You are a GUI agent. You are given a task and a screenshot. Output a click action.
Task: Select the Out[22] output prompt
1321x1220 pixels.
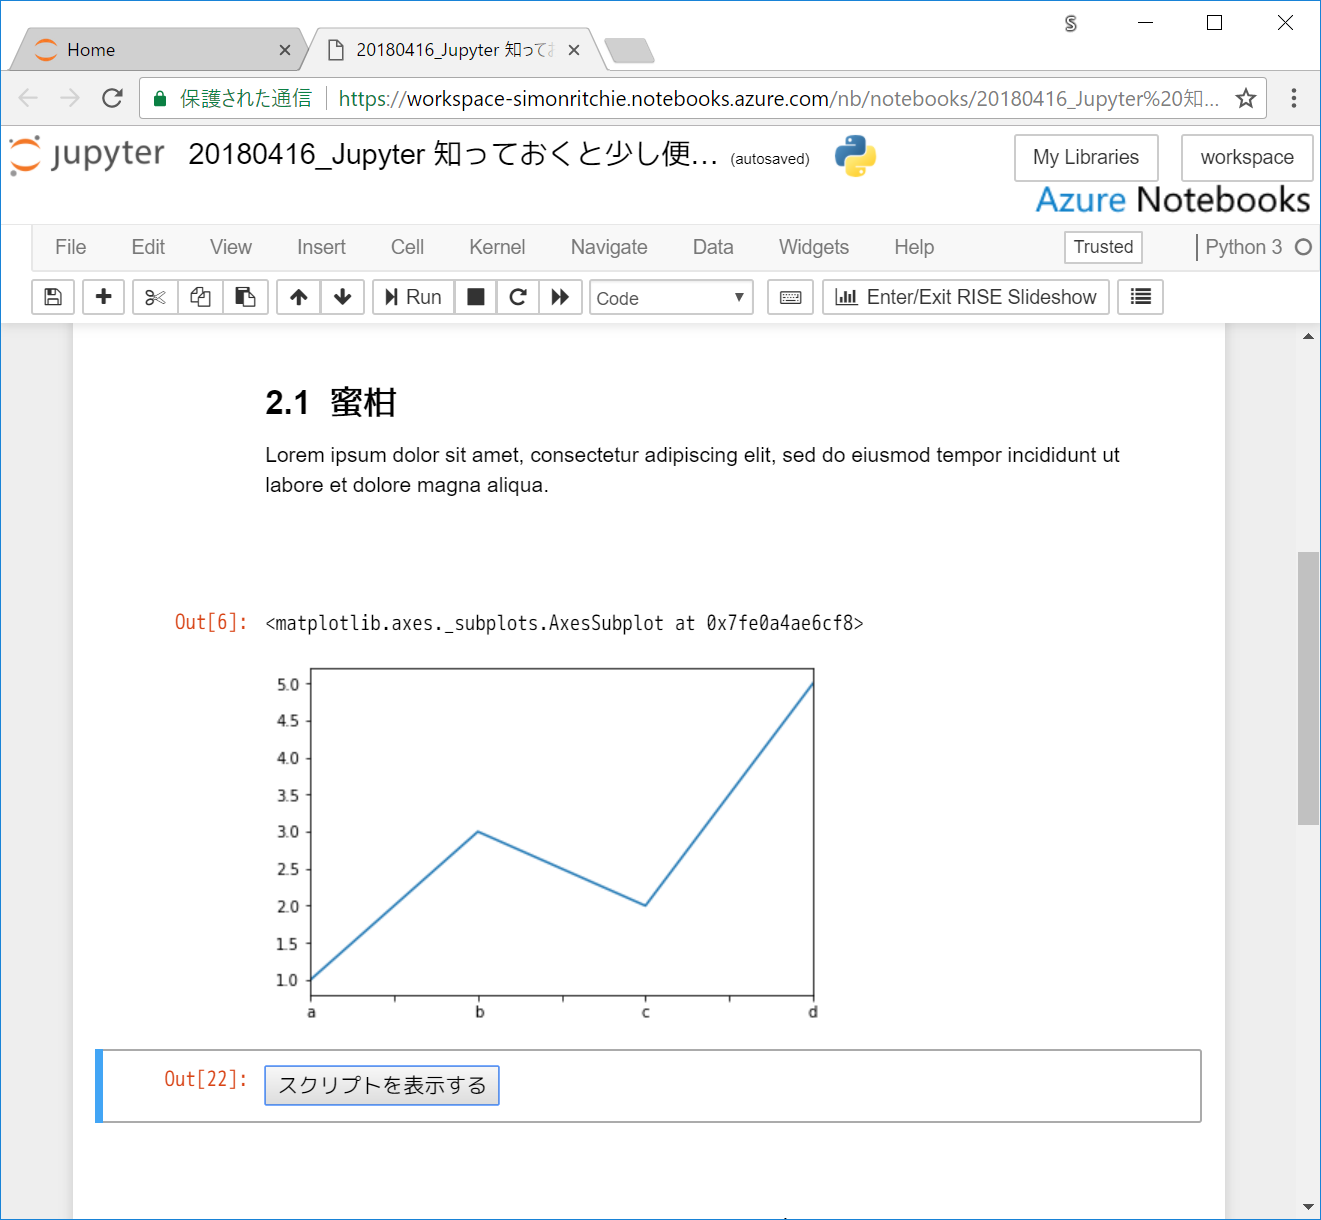(206, 1079)
